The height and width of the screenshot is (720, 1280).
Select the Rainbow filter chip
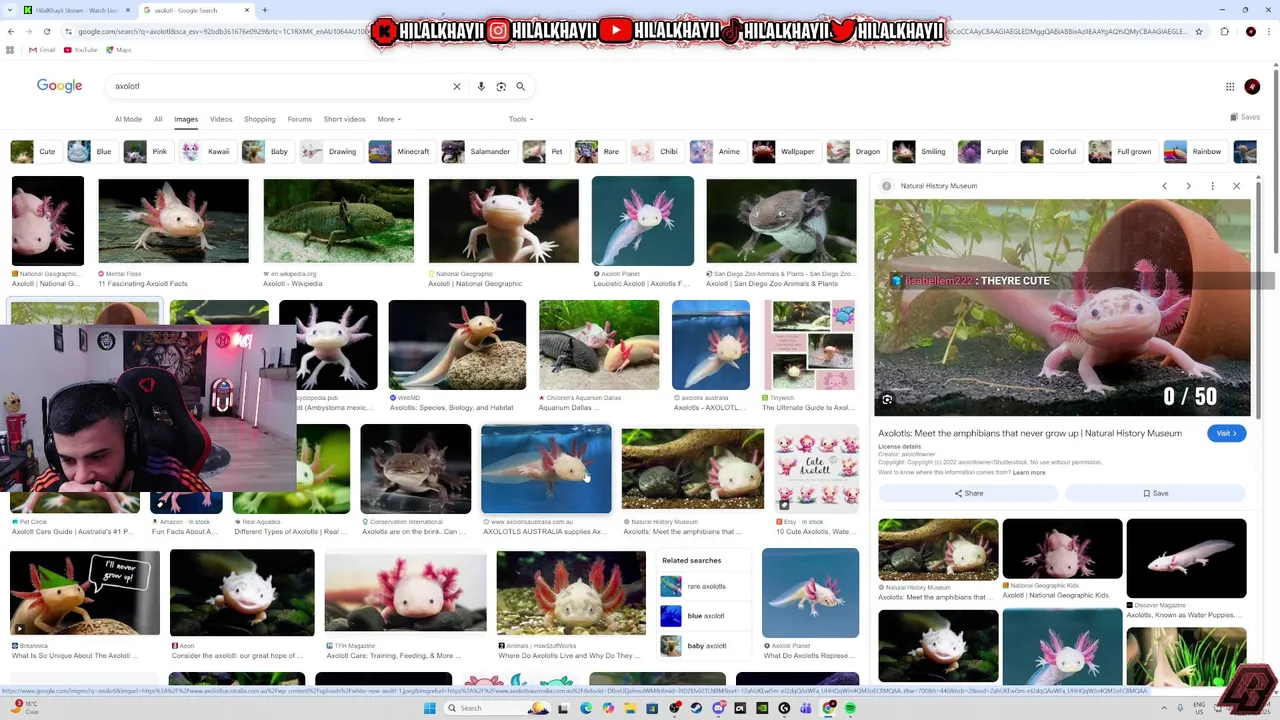[x=1194, y=152]
